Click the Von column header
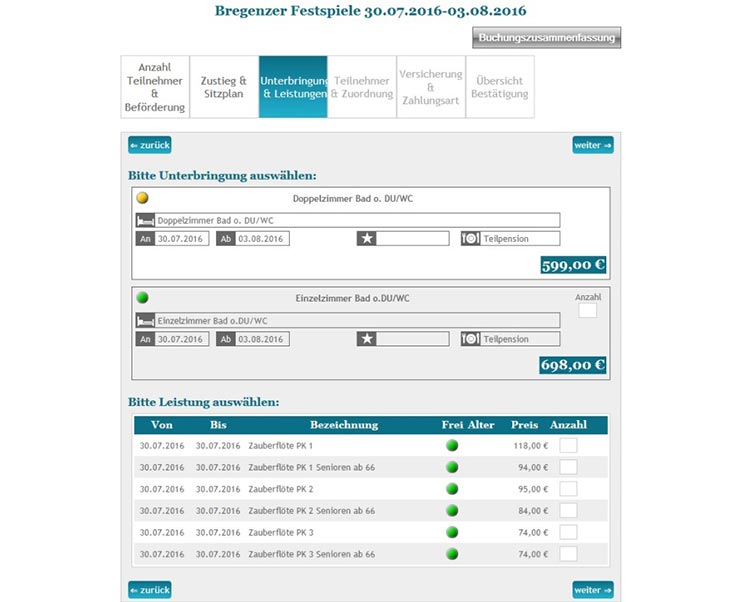 [162, 425]
